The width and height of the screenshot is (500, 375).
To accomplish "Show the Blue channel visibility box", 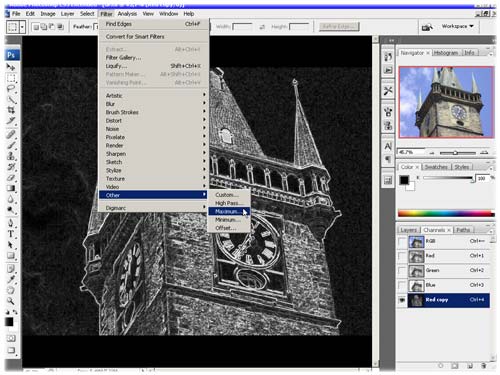I will point(402,285).
